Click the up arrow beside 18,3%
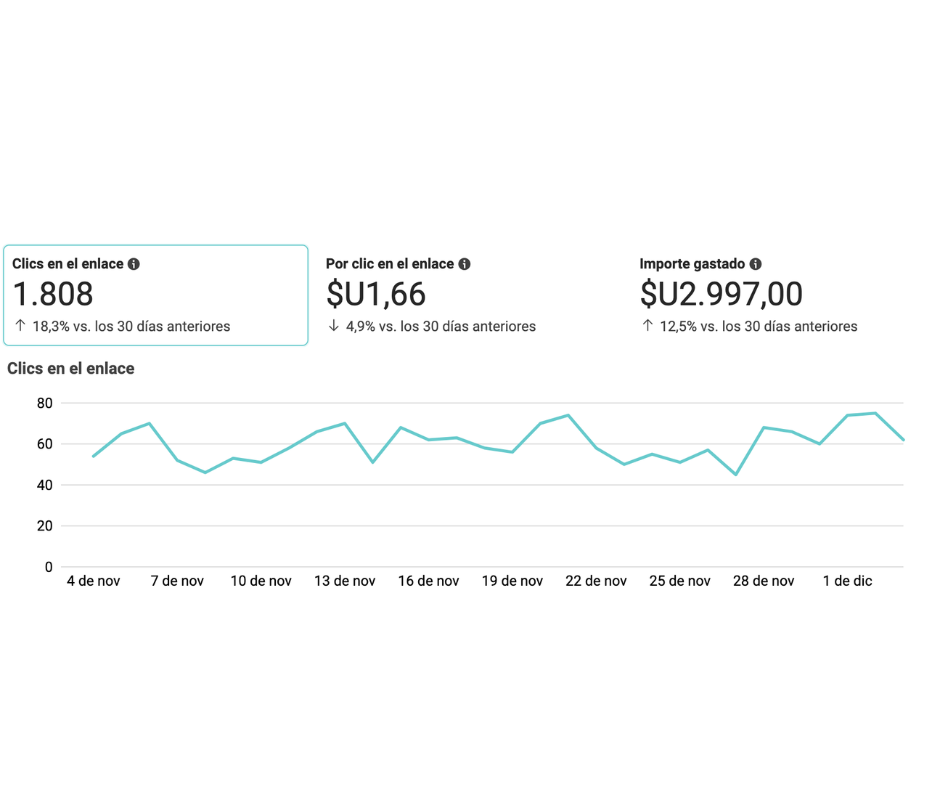 coord(20,326)
